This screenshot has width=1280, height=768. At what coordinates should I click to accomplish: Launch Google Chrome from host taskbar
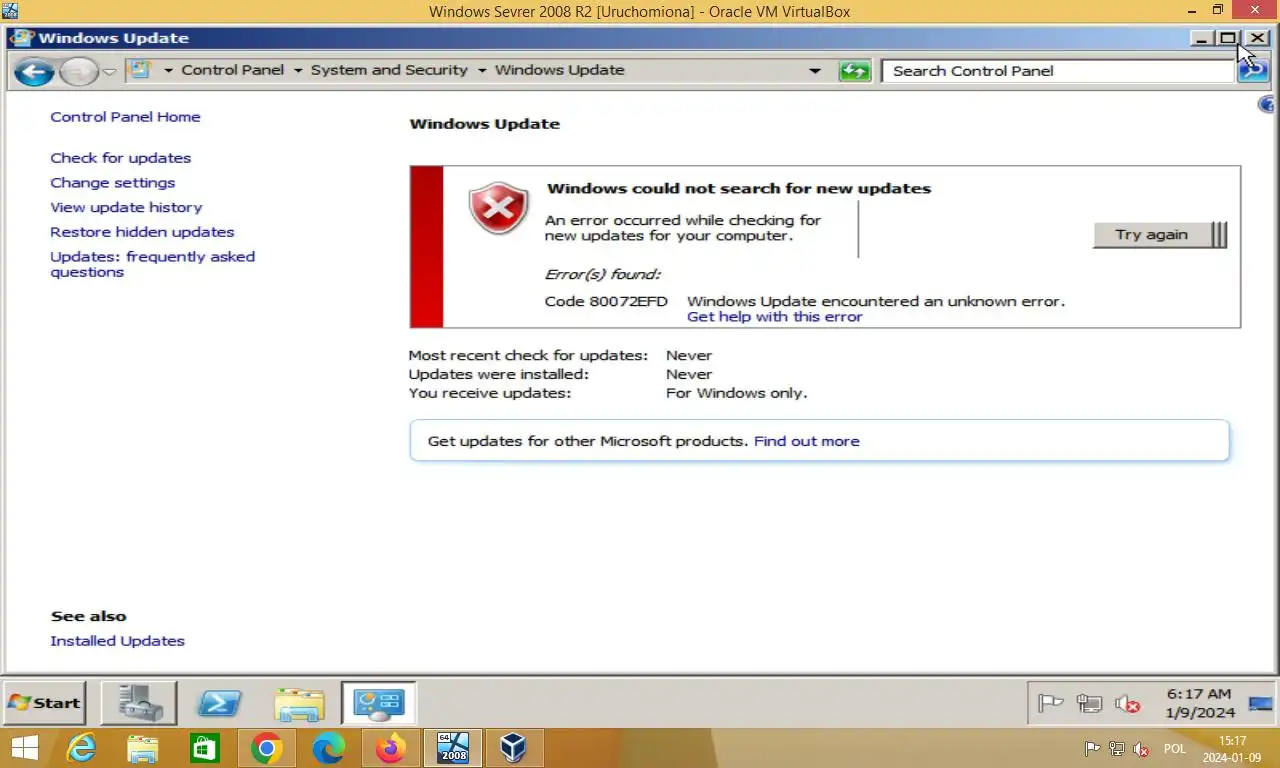(266, 748)
